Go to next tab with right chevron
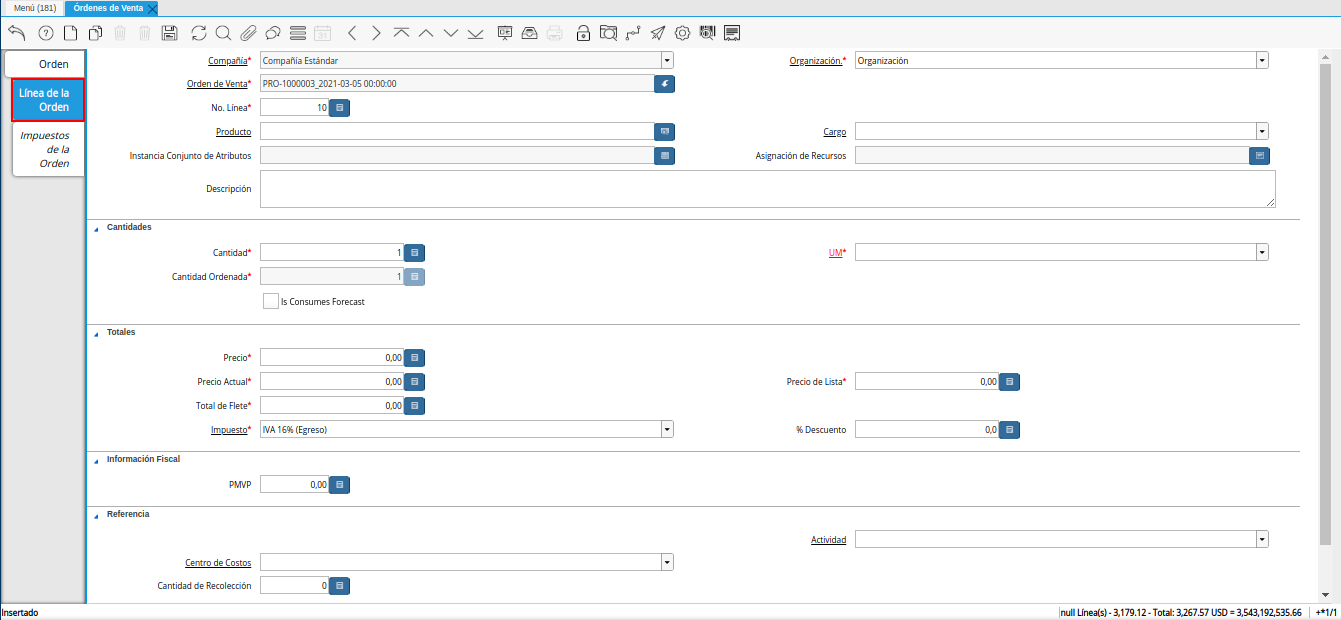Image resolution: width=1341 pixels, height=620 pixels. pyautogui.click(x=376, y=33)
